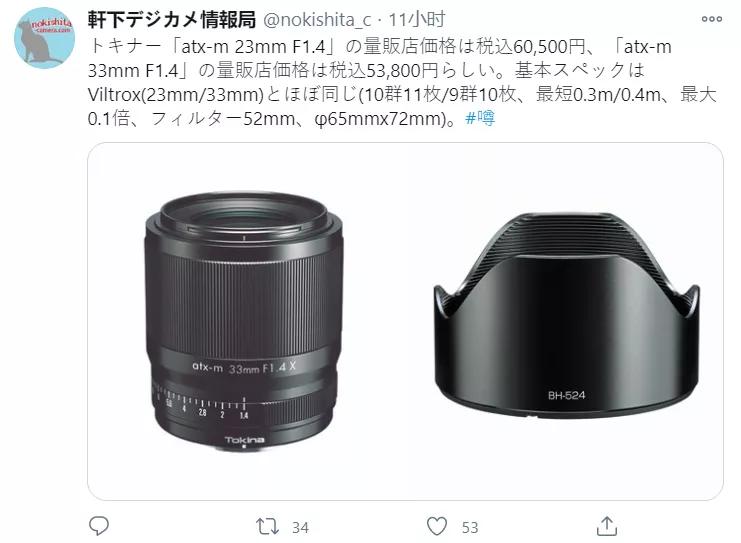Open the #噂 hashtag link

480,118
